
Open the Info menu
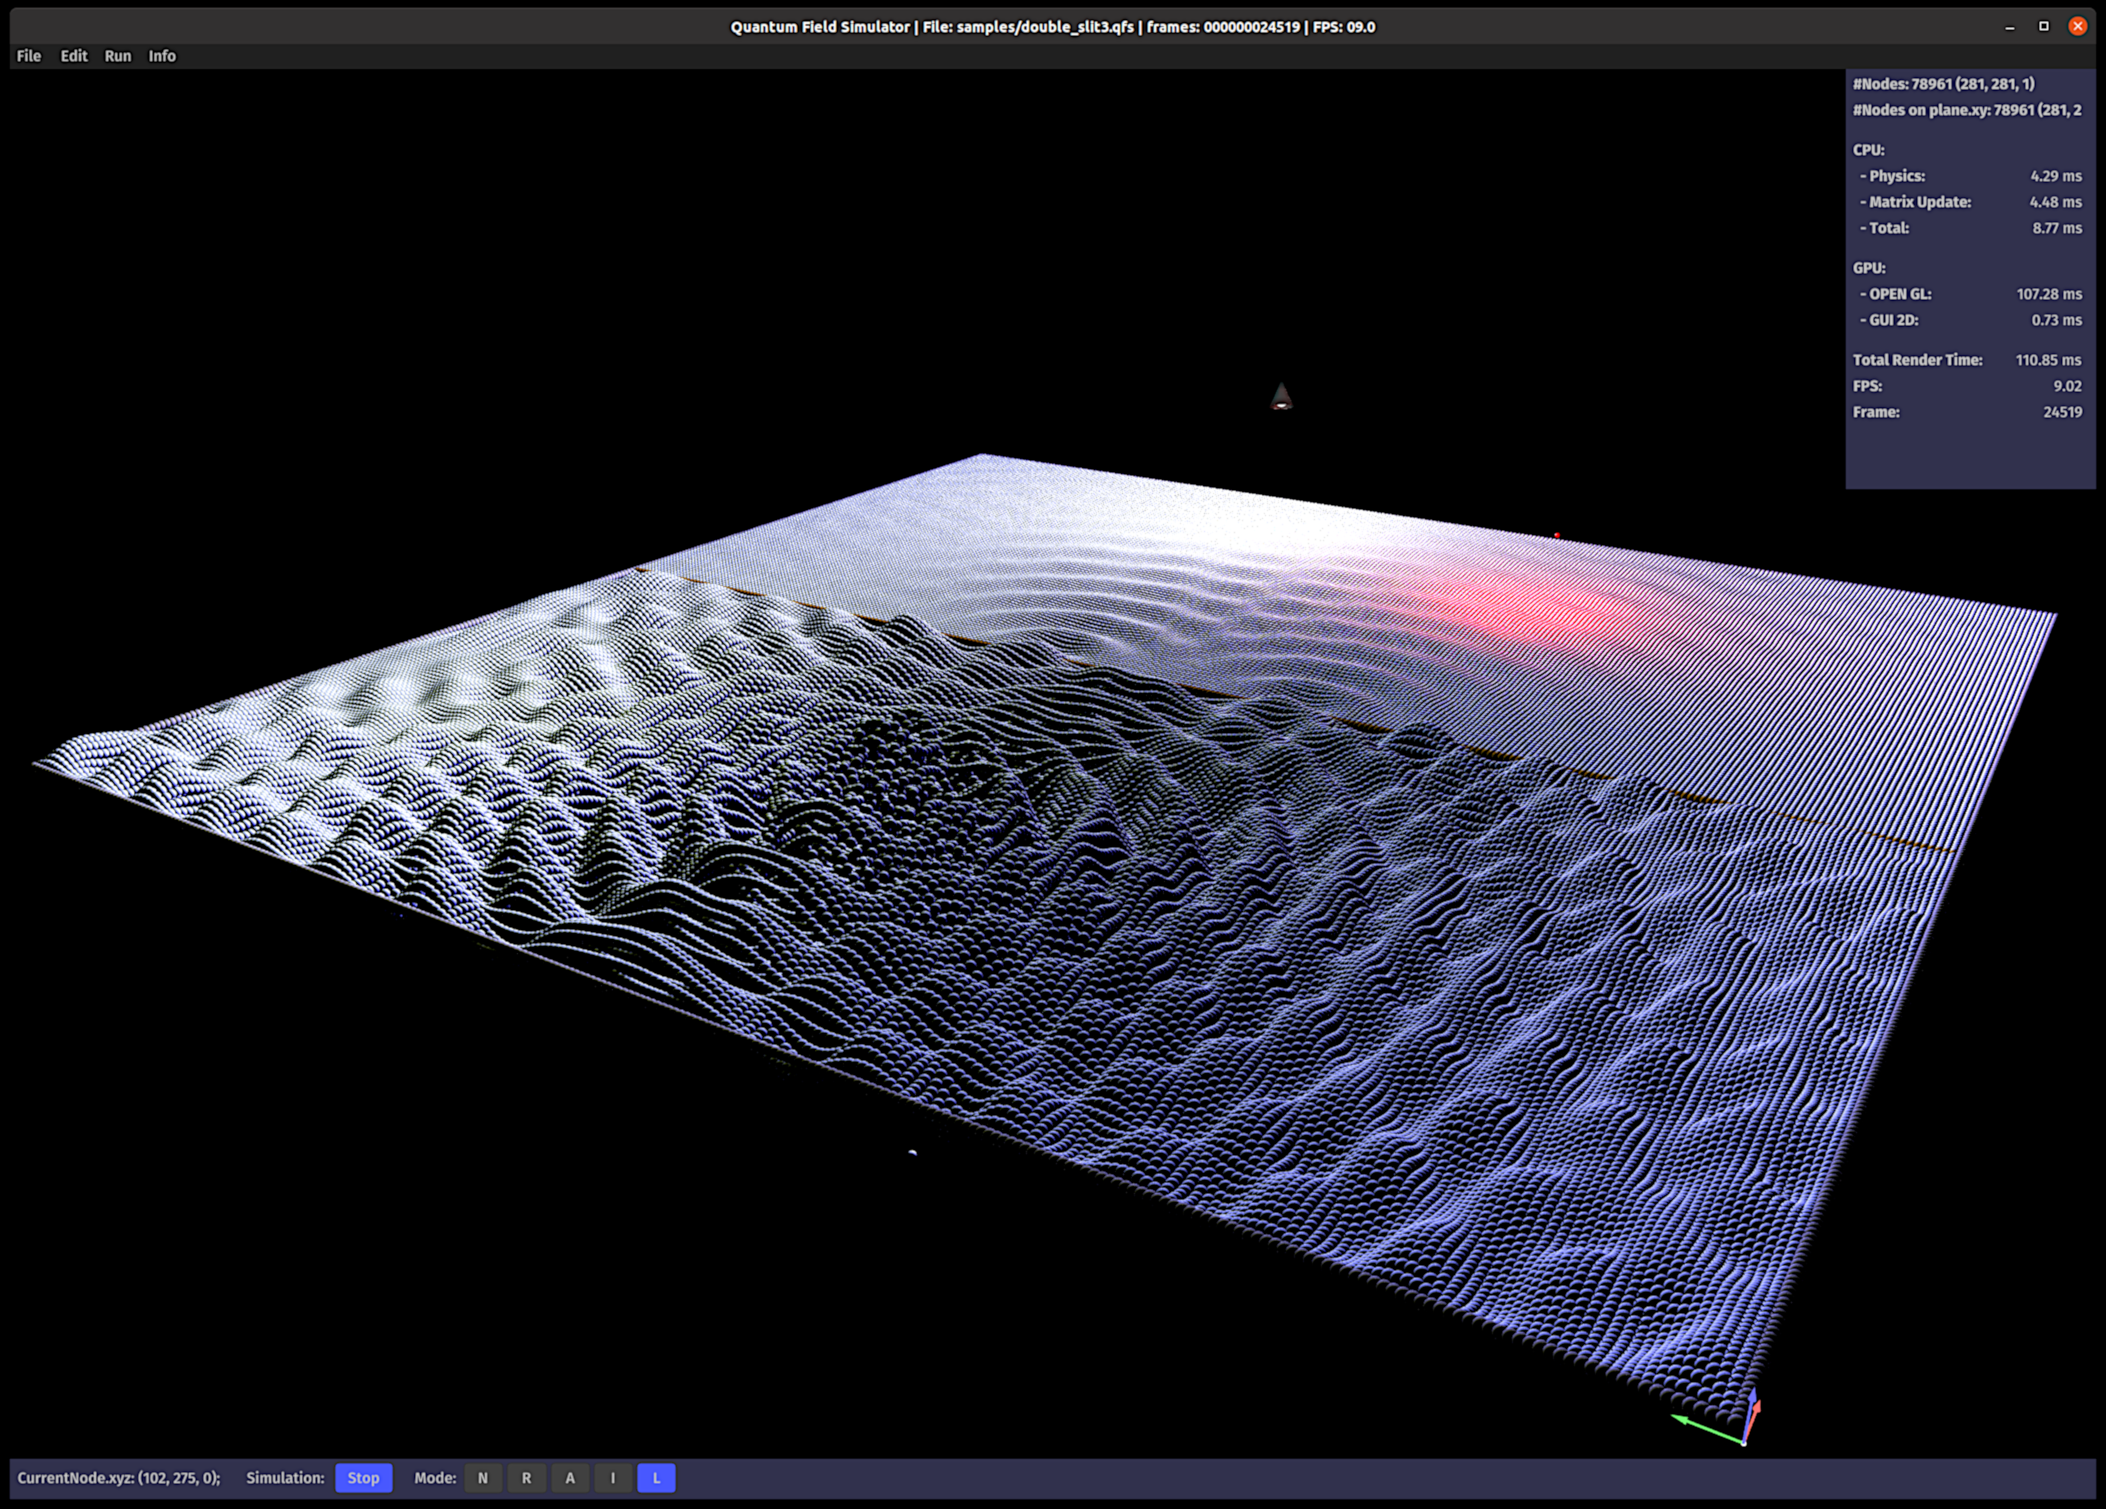pos(162,56)
